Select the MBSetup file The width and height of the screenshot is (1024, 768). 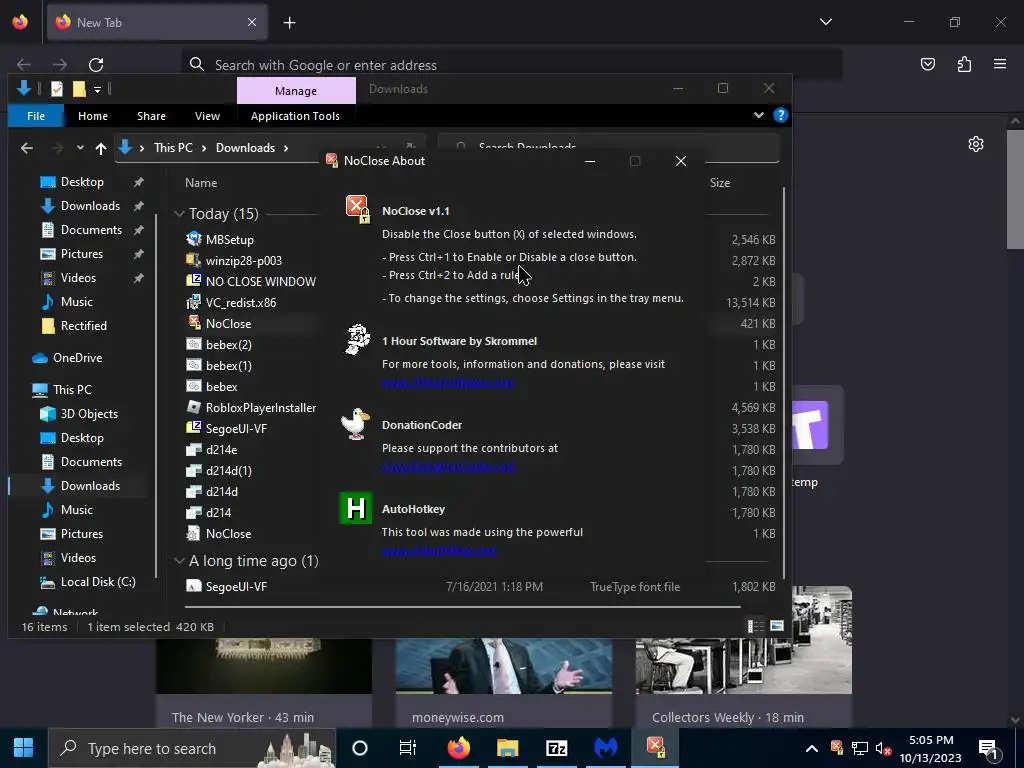coord(229,240)
